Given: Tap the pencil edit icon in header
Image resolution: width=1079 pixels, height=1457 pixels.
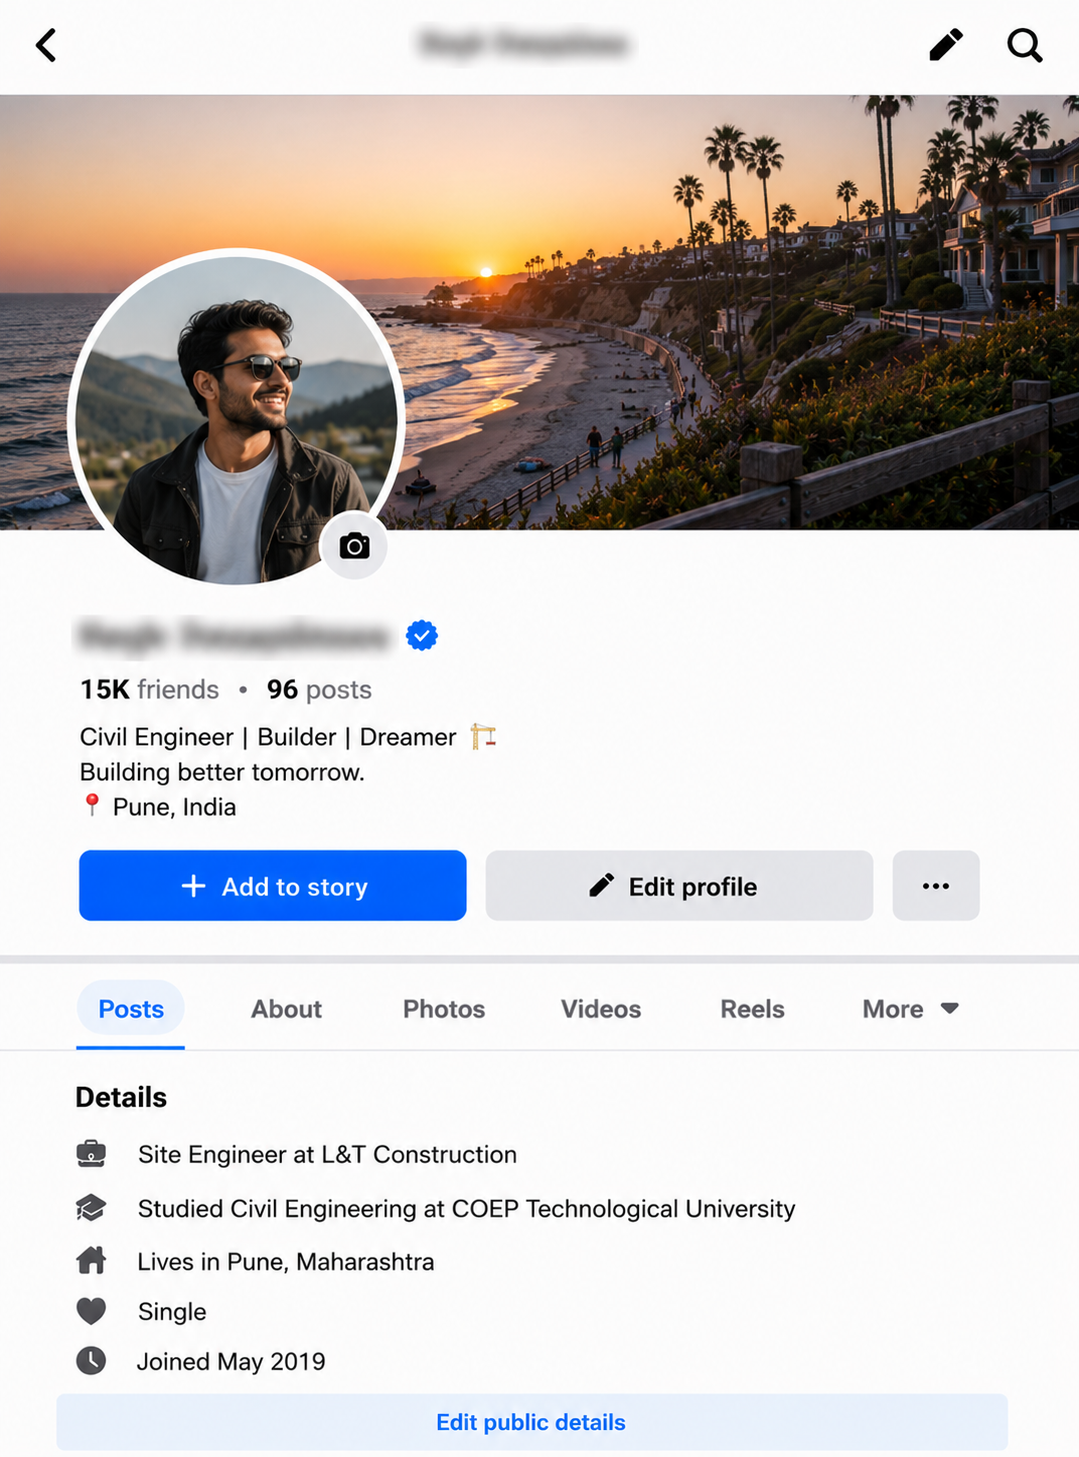Looking at the screenshot, I should coord(945,45).
